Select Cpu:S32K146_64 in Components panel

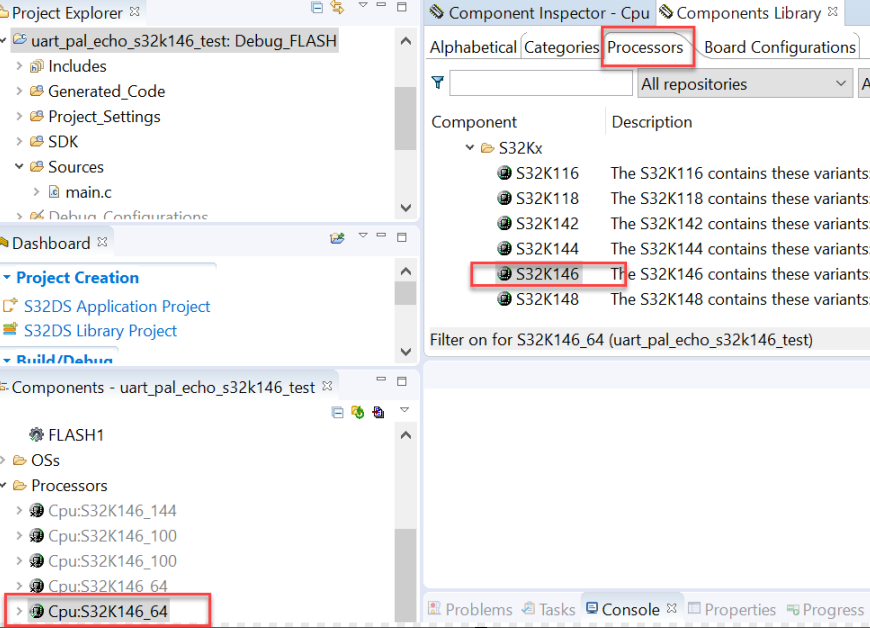point(105,611)
